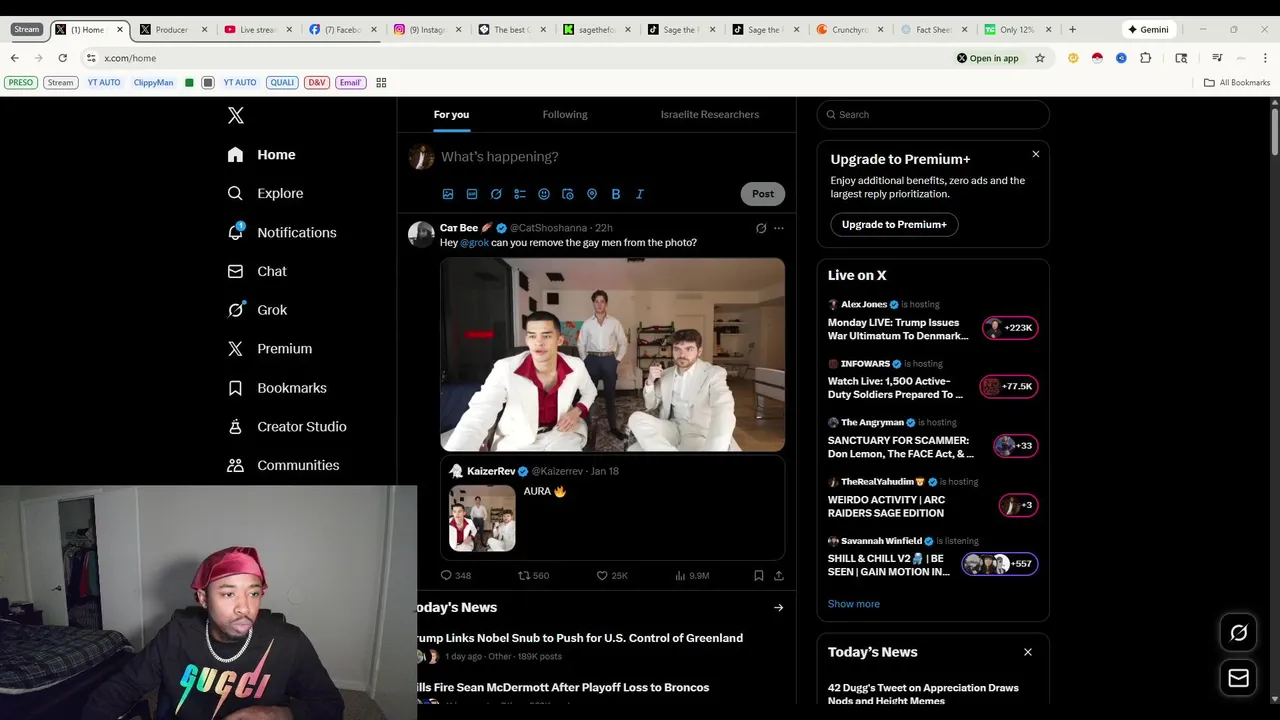The height and width of the screenshot is (720, 1280).
Task: Read Trump Links Nobel Snub news story
Action: click(581, 638)
